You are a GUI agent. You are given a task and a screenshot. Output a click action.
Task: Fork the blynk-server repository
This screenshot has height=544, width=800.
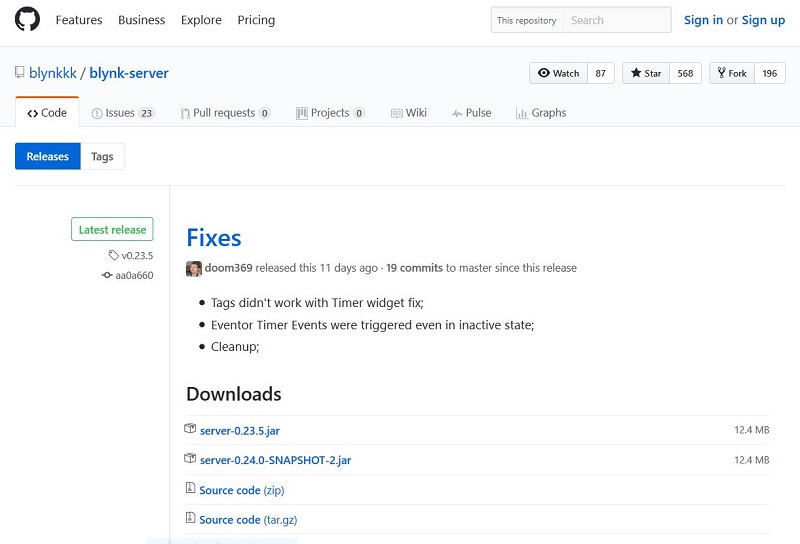(x=732, y=73)
